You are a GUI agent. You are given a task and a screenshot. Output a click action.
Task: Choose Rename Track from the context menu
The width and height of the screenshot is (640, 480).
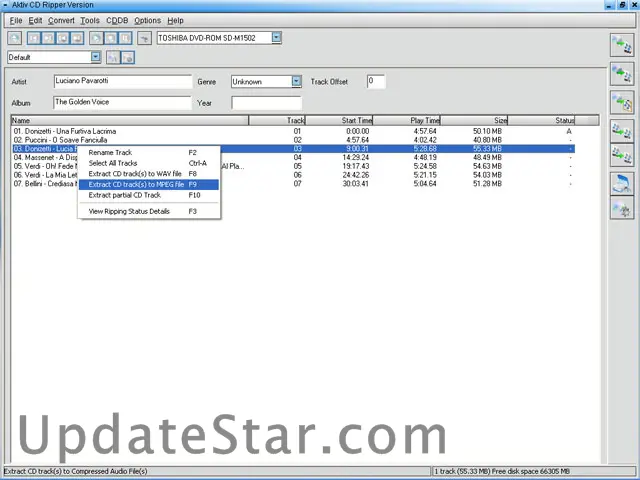149,153
